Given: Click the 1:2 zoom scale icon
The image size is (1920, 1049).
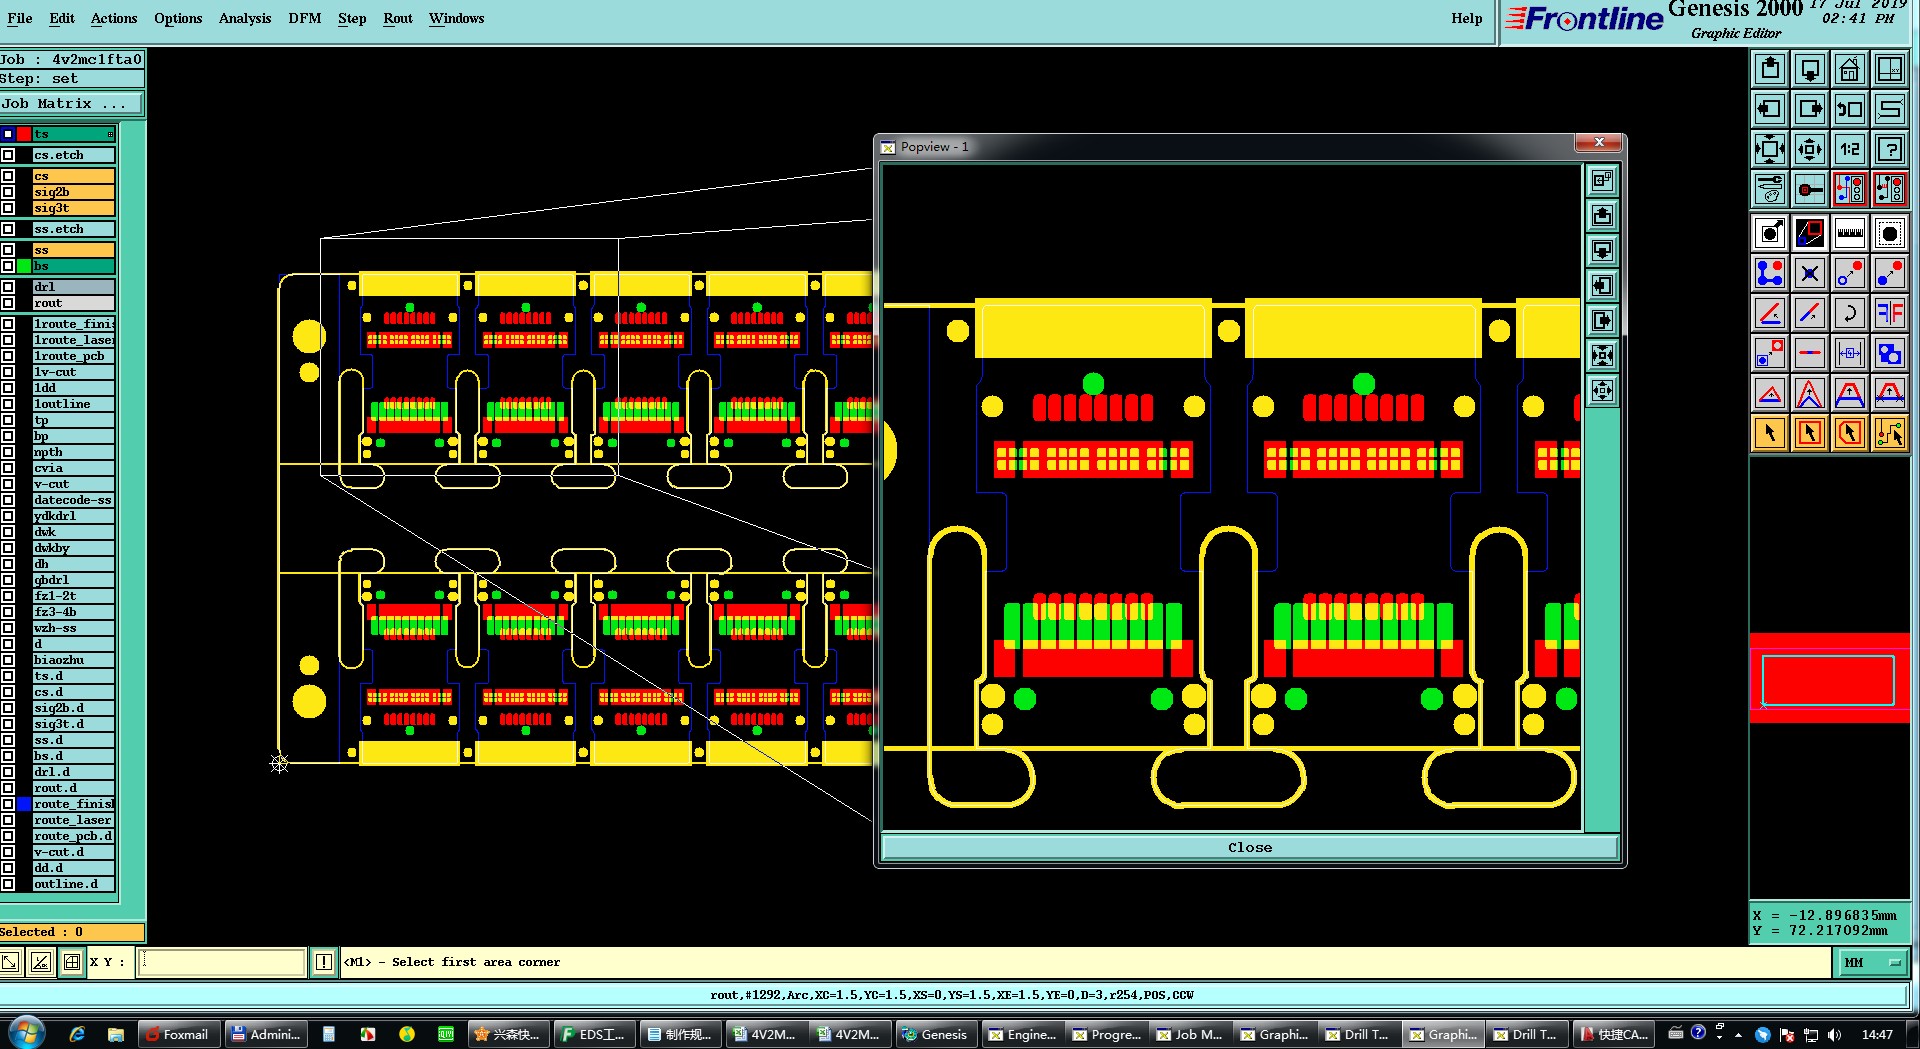Looking at the screenshot, I should pos(1849,150).
